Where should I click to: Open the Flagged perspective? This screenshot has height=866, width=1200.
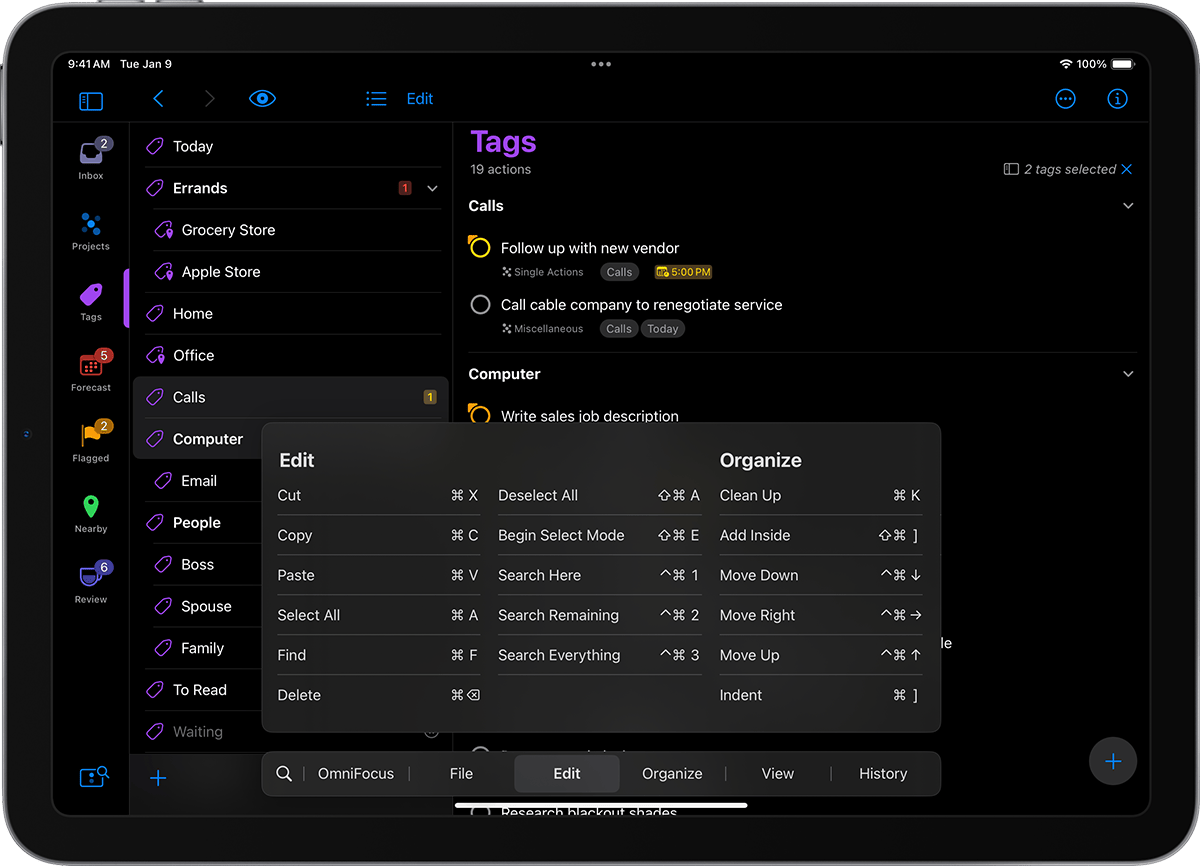click(x=91, y=441)
